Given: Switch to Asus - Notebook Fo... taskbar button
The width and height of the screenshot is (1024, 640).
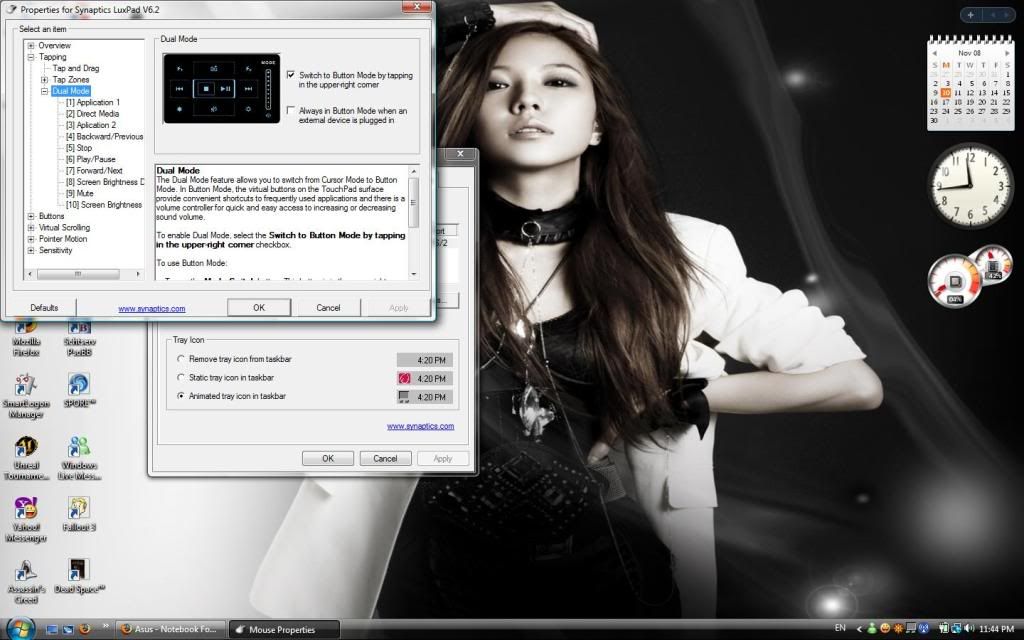Looking at the screenshot, I should click(x=170, y=630).
